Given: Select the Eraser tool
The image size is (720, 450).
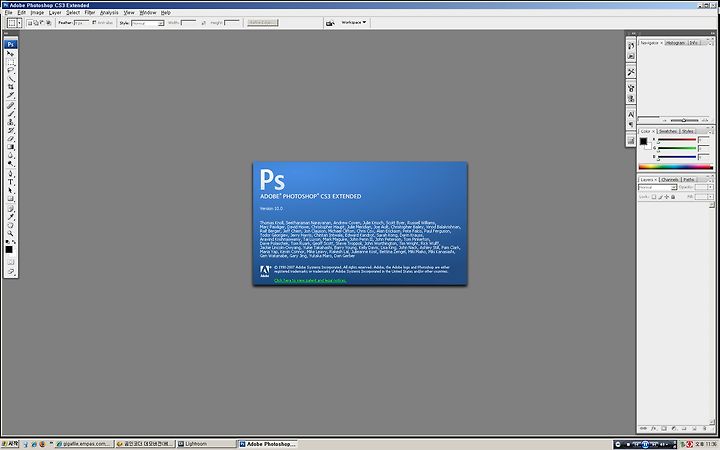Looking at the screenshot, I should [11, 139].
